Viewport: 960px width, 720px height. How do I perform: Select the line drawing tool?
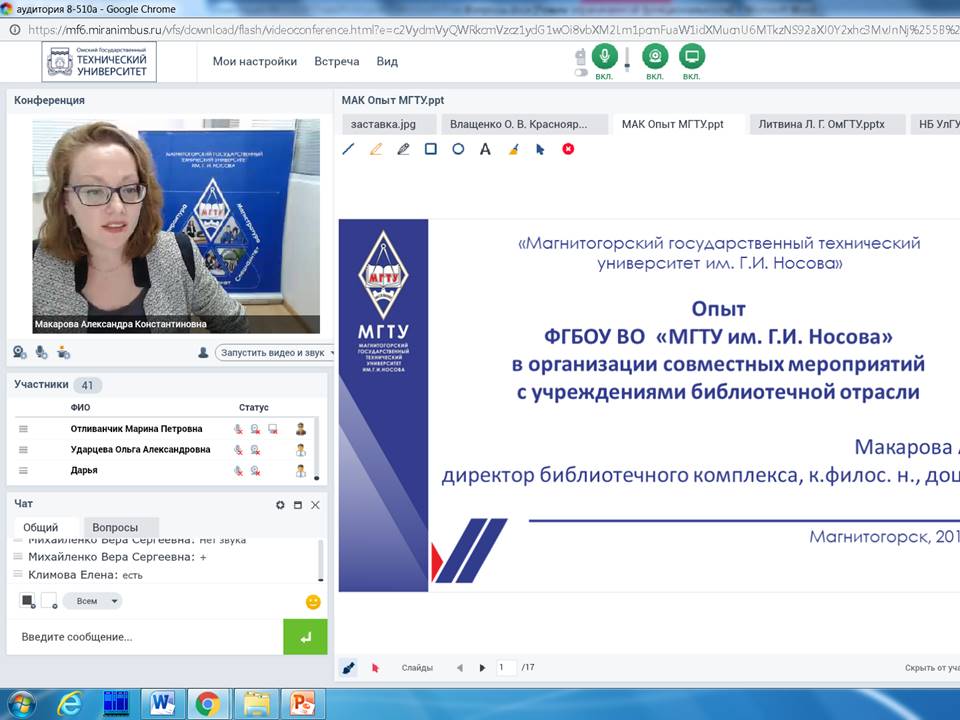(348, 149)
